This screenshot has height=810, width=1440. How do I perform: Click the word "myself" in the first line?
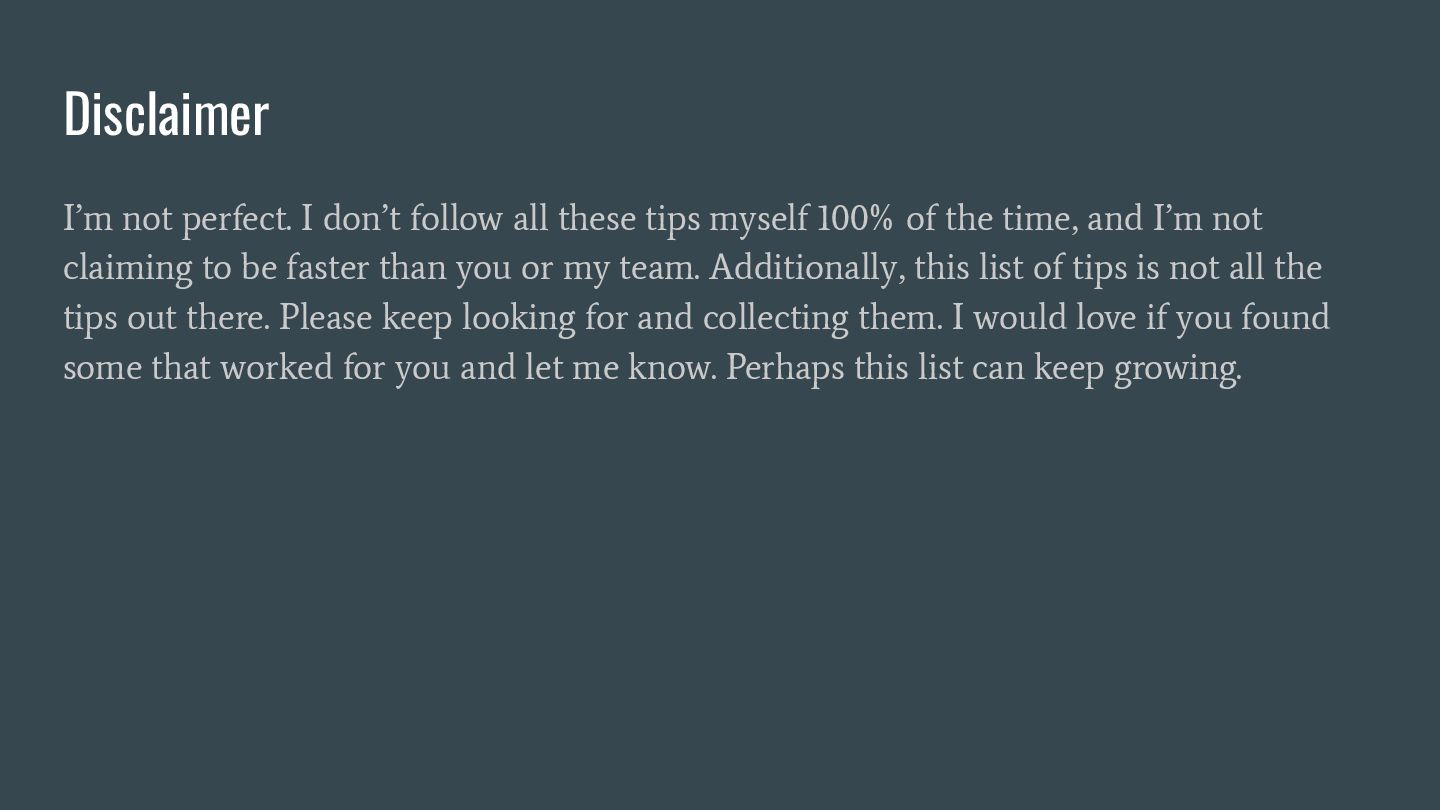point(759,219)
